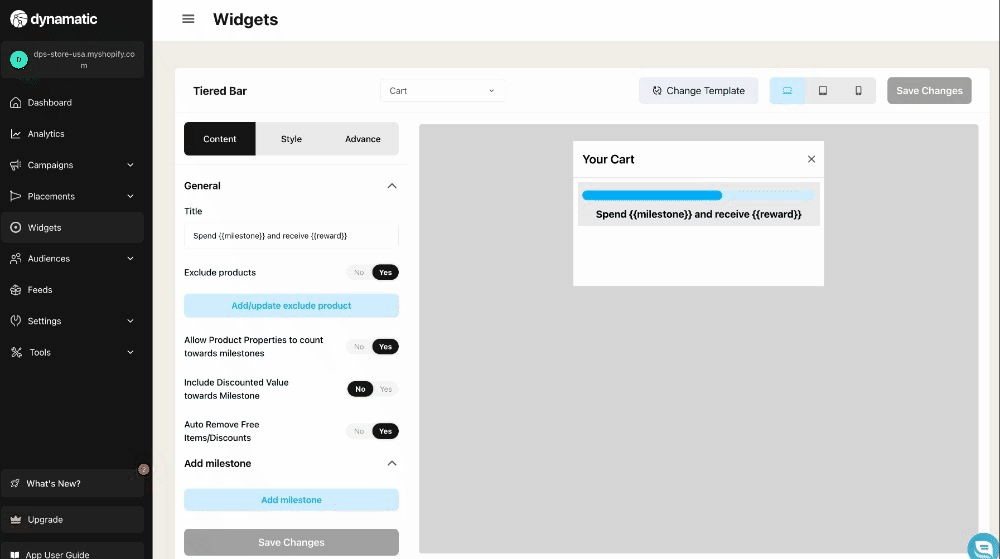Collapse the General section
1000x559 pixels.
pos(392,186)
